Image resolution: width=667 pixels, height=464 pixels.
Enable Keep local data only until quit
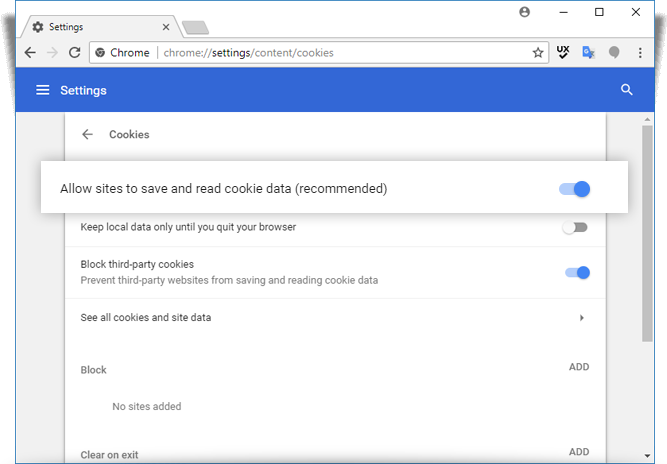point(575,228)
